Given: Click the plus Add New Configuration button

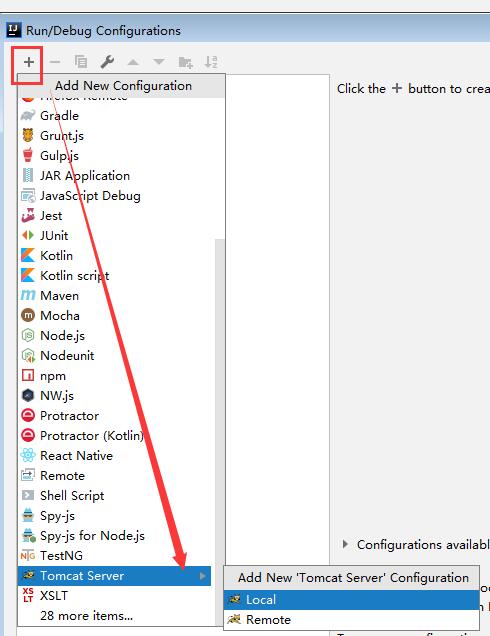Looking at the screenshot, I should [28, 62].
